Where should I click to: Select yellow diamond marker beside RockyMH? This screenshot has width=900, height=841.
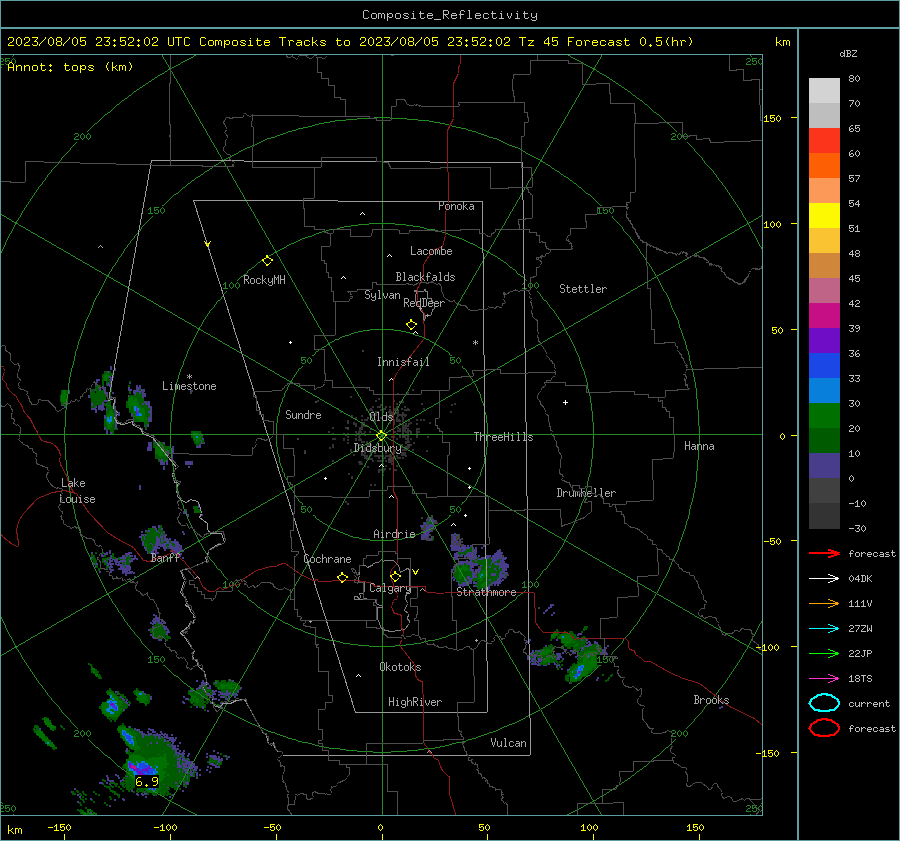[x=267, y=261]
